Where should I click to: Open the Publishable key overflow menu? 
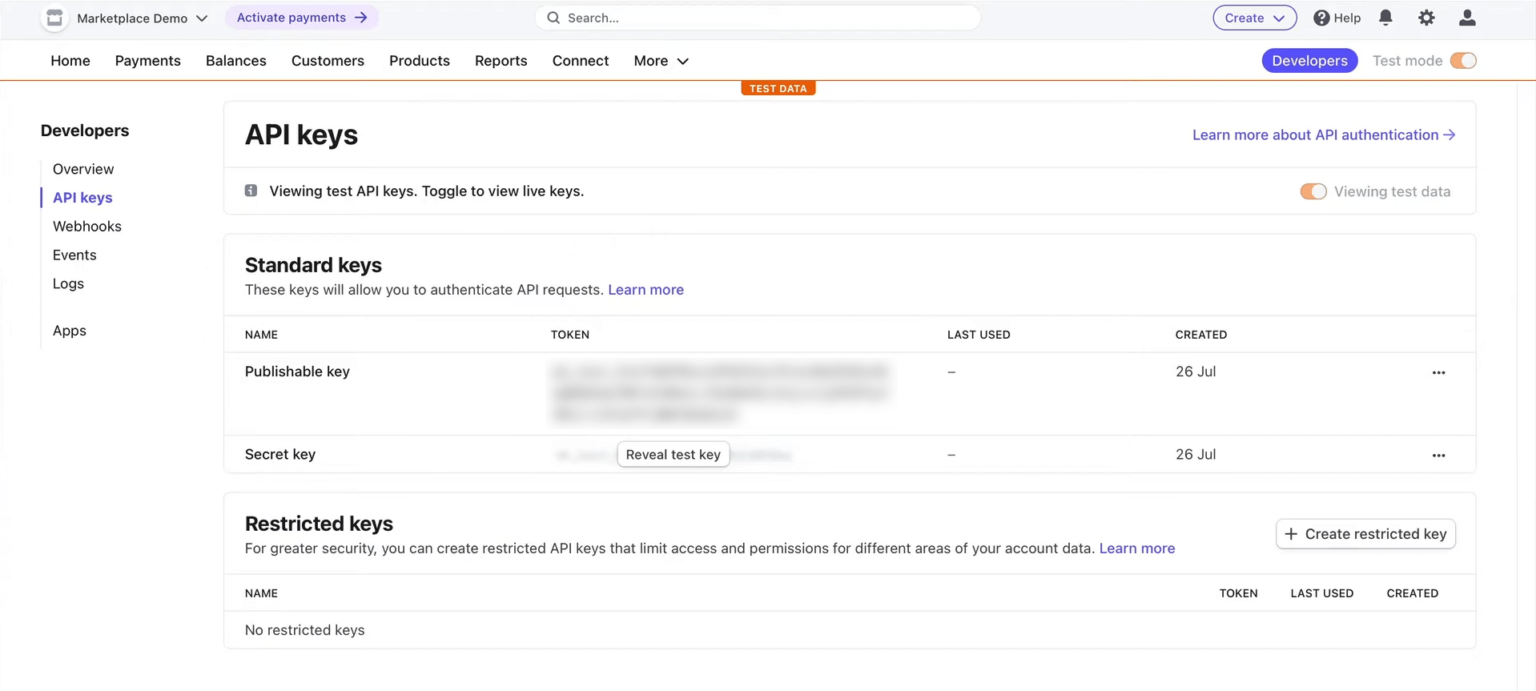point(1438,371)
